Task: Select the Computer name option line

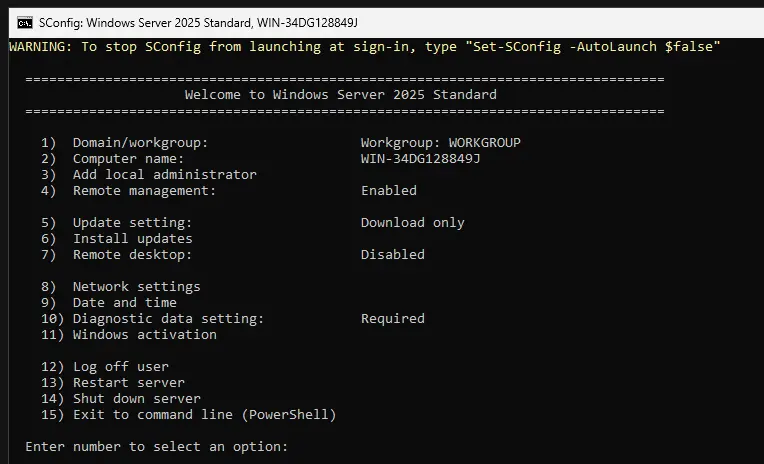Action: 128,158
